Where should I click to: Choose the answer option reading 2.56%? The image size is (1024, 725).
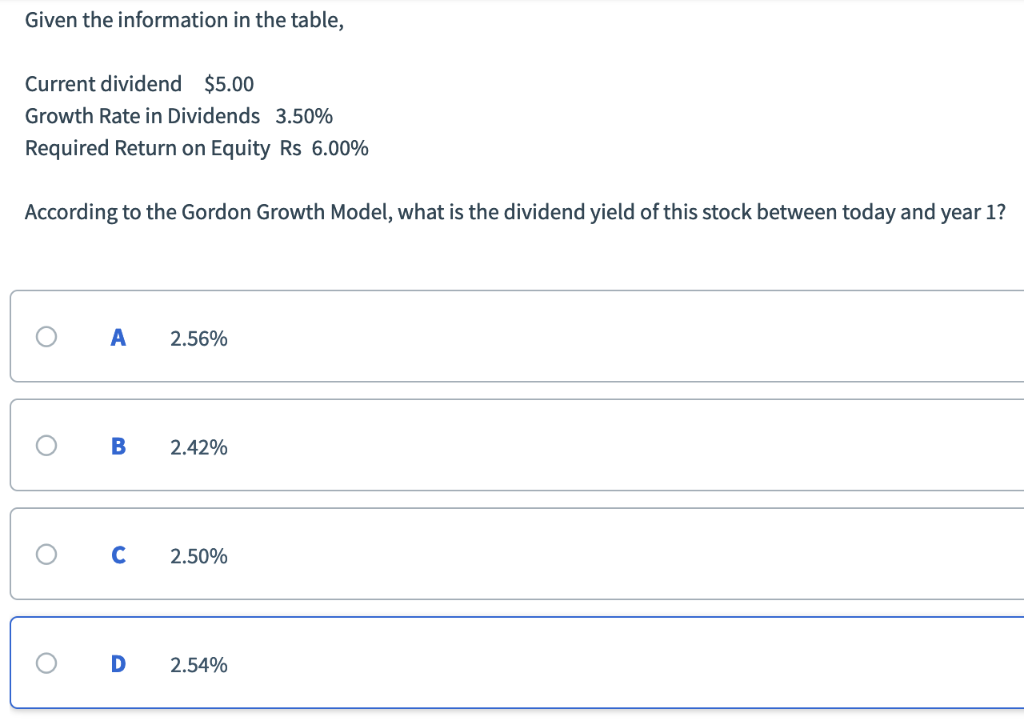point(198,338)
